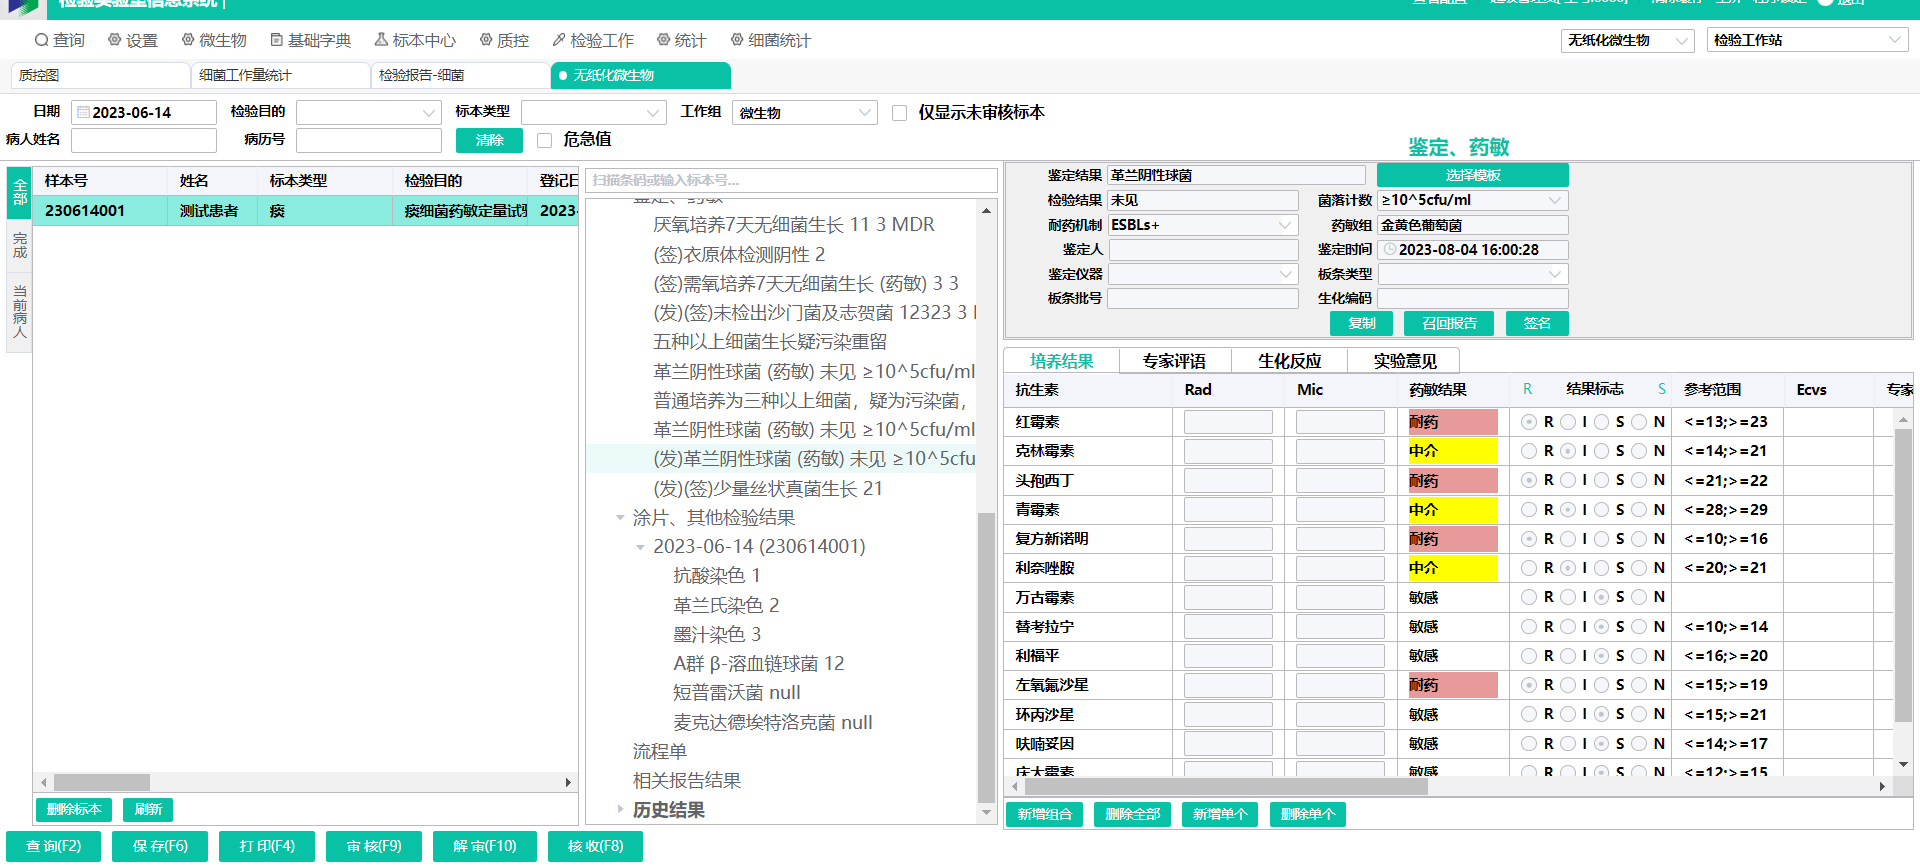Click 召回报告 button
Image resolution: width=1920 pixels, height=866 pixels.
[1449, 323]
